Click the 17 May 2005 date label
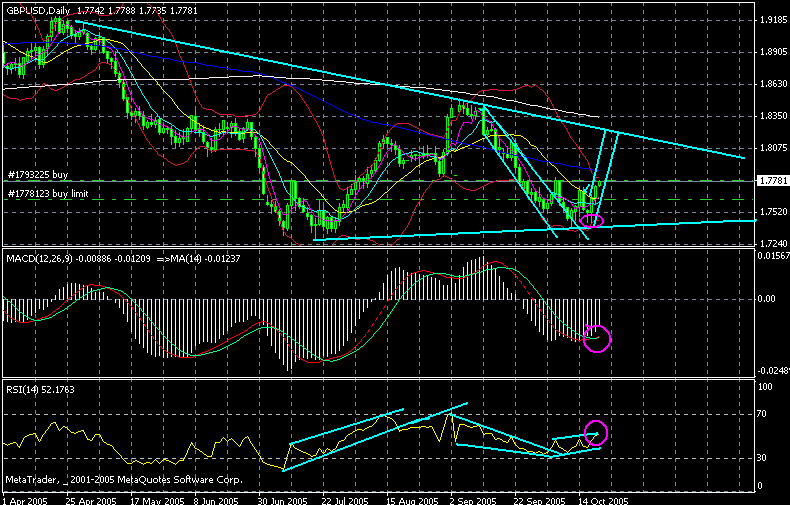Image resolution: width=790 pixels, height=505 pixels. [x=155, y=500]
